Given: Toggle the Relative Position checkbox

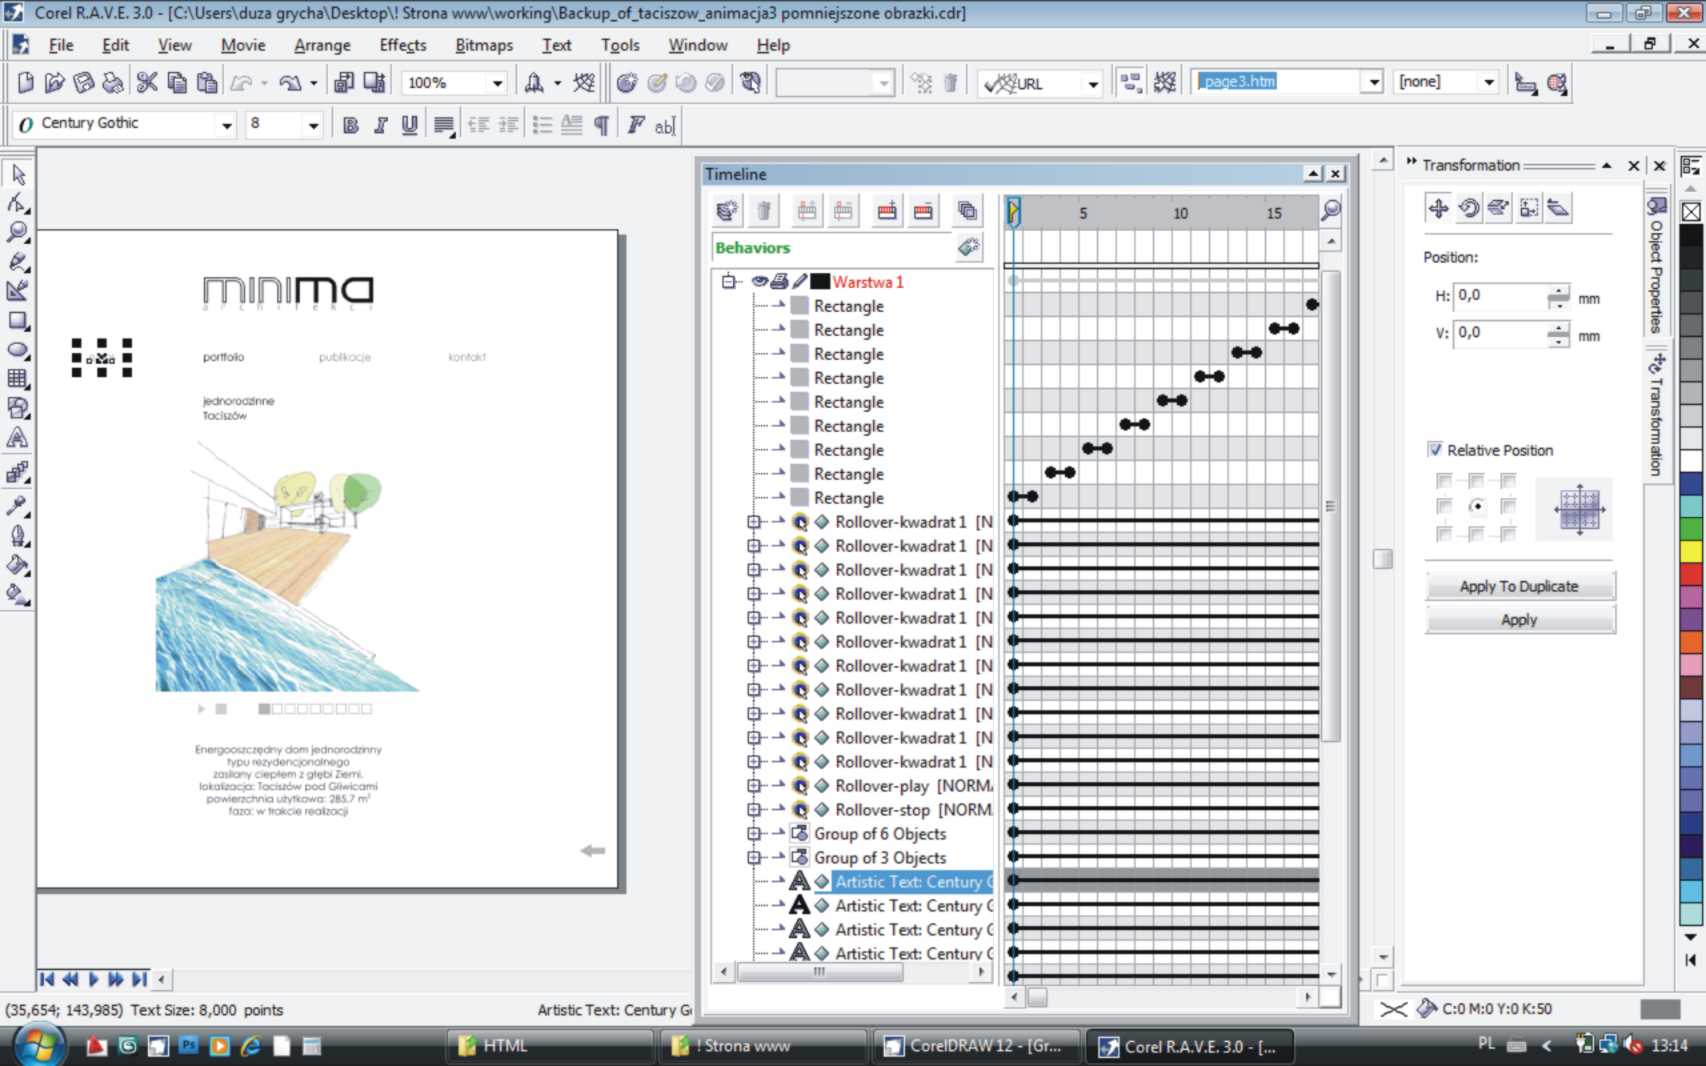Looking at the screenshot, I should [1435, 450].
